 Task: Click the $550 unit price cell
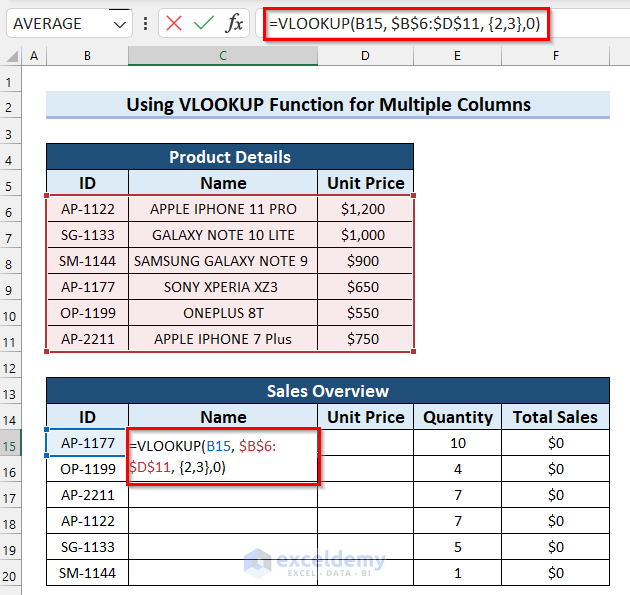click(365, 313)
